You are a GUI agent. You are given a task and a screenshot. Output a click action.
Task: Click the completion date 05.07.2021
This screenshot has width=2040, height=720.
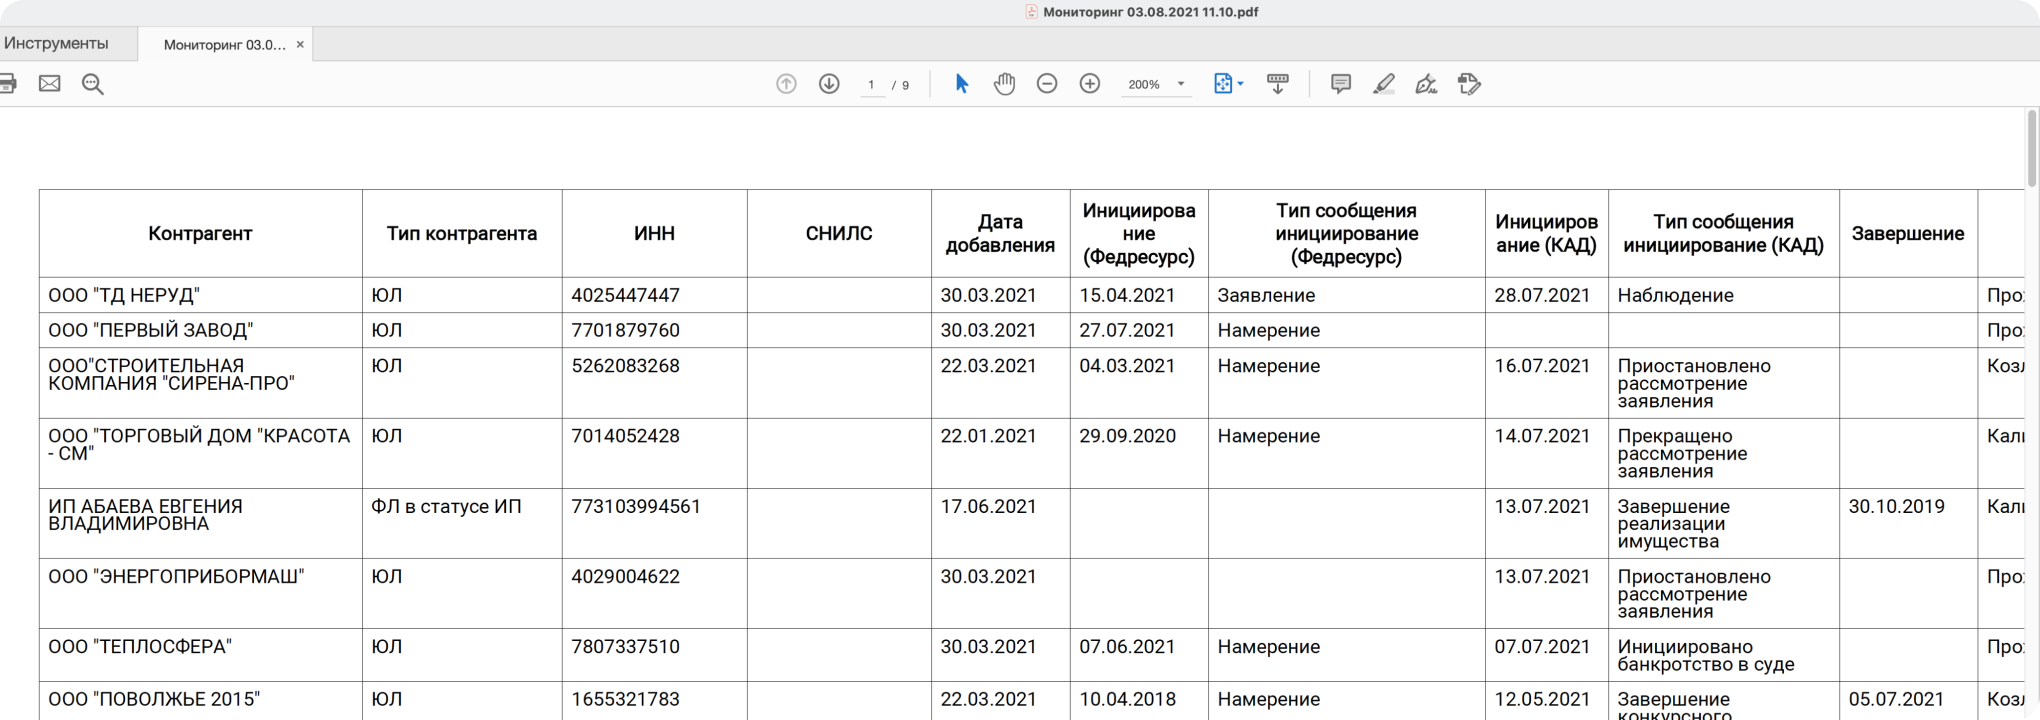1896,699
